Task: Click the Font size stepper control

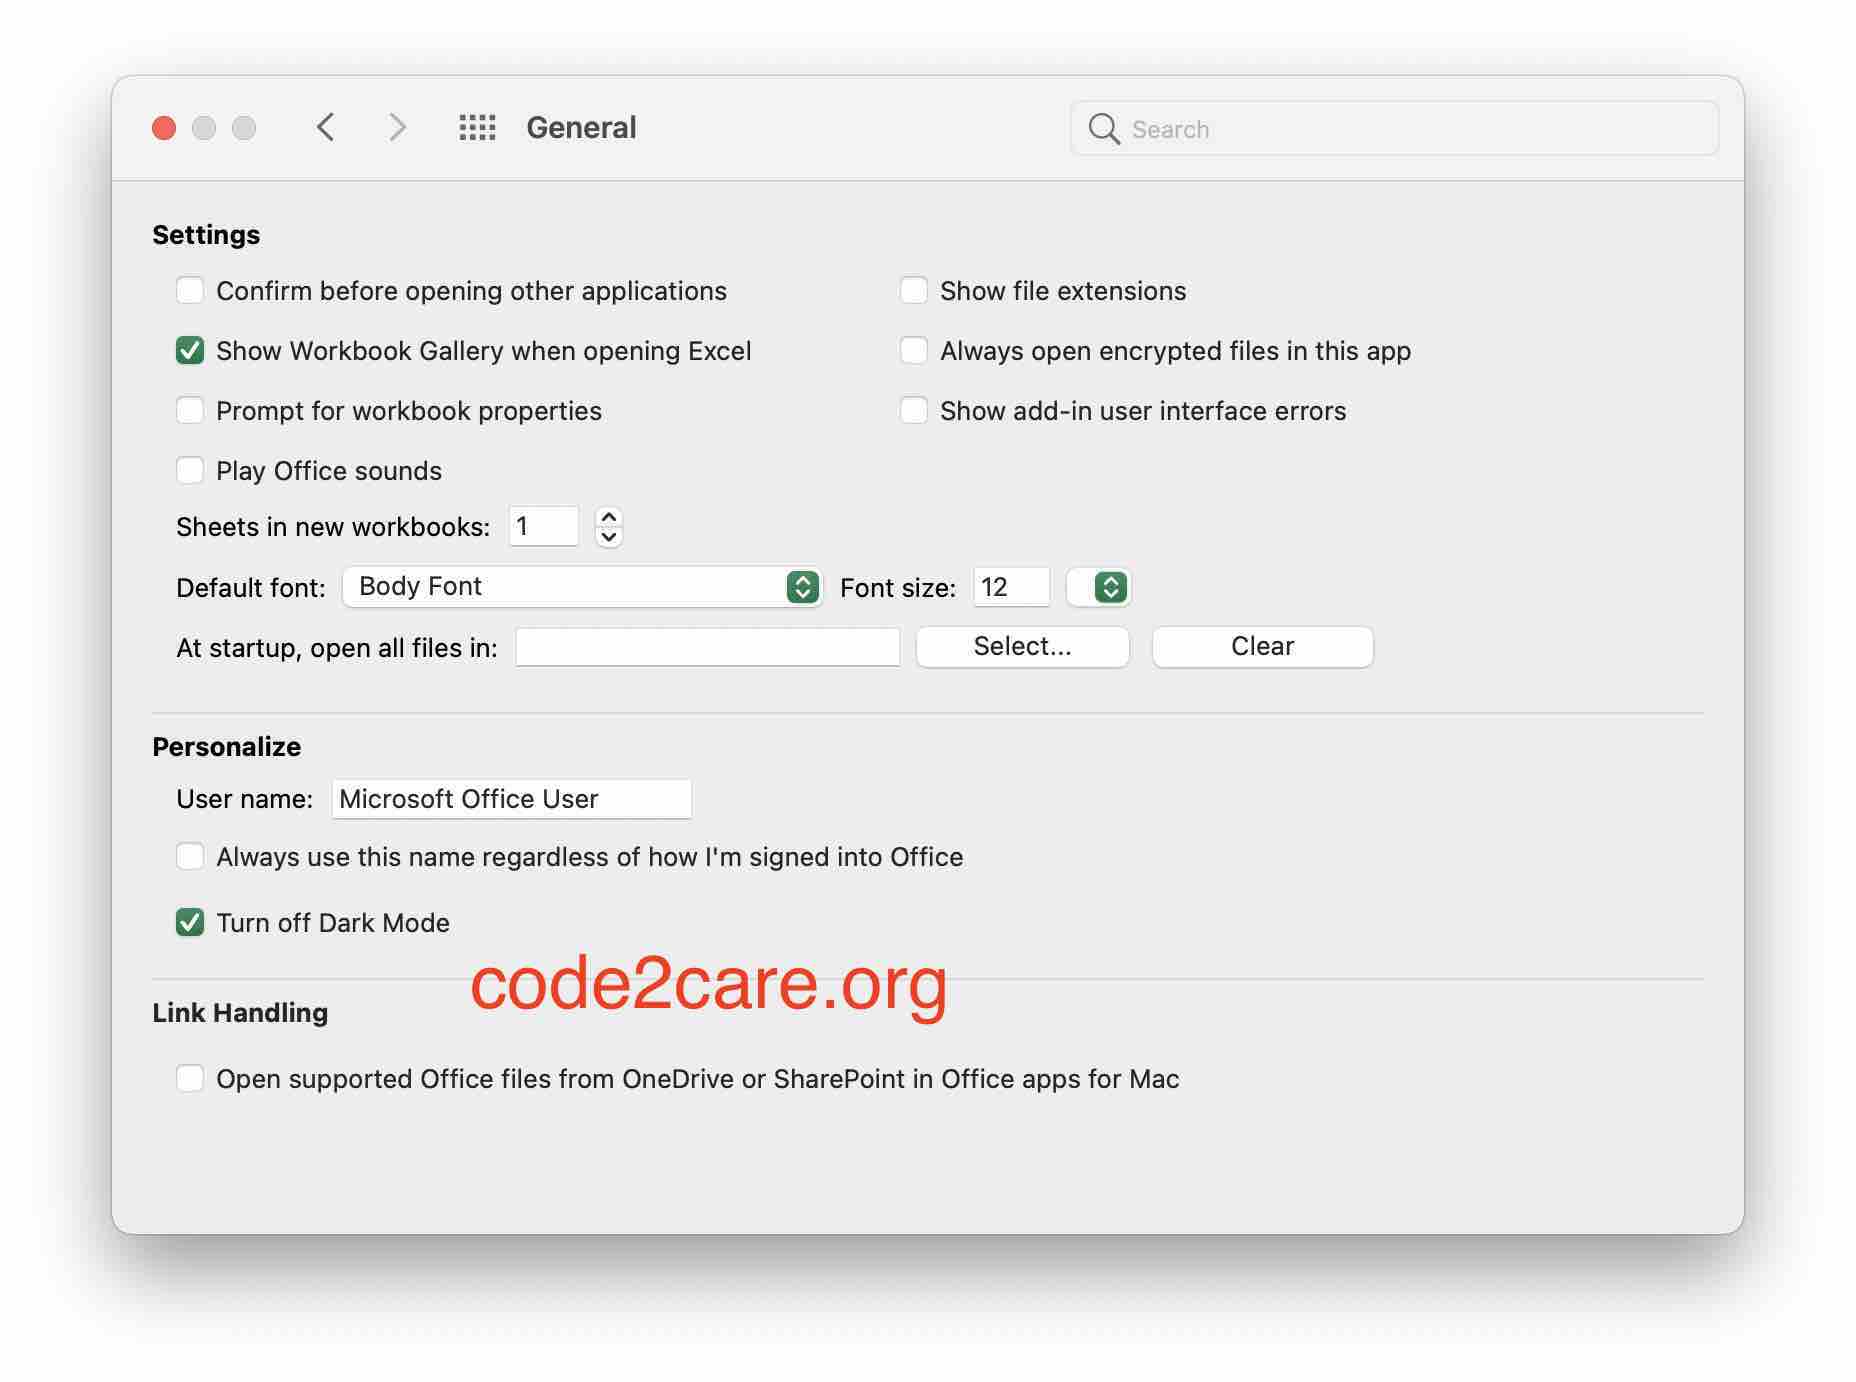Action: click(x=1097, y=587)
